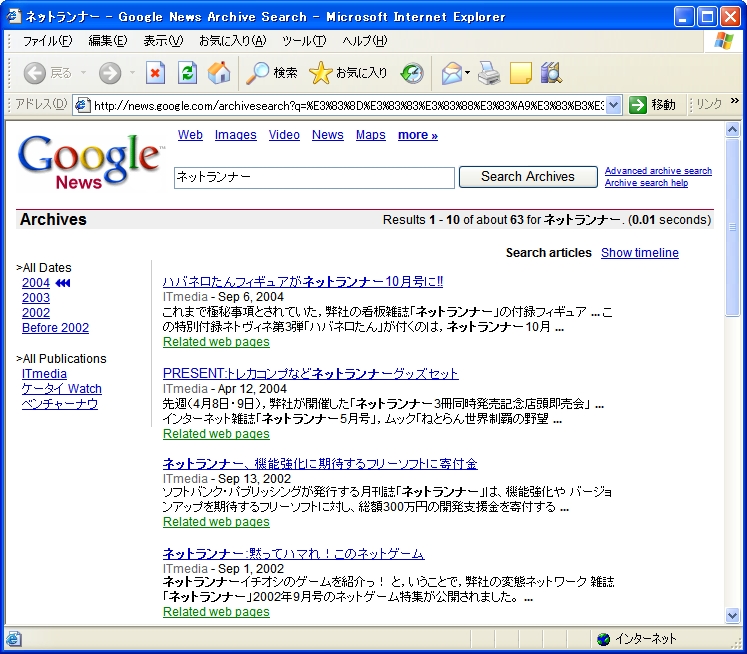Open the お気に入り(A) menu
Screen dimensions: 747x654
tap(232, 41)
